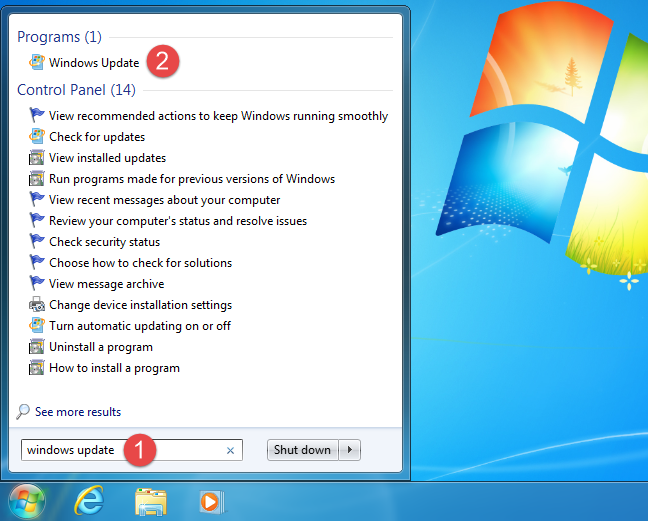Screen dimensions: 648x521
Task: Open Choose how to check for solutions
Action: [141, 263]
